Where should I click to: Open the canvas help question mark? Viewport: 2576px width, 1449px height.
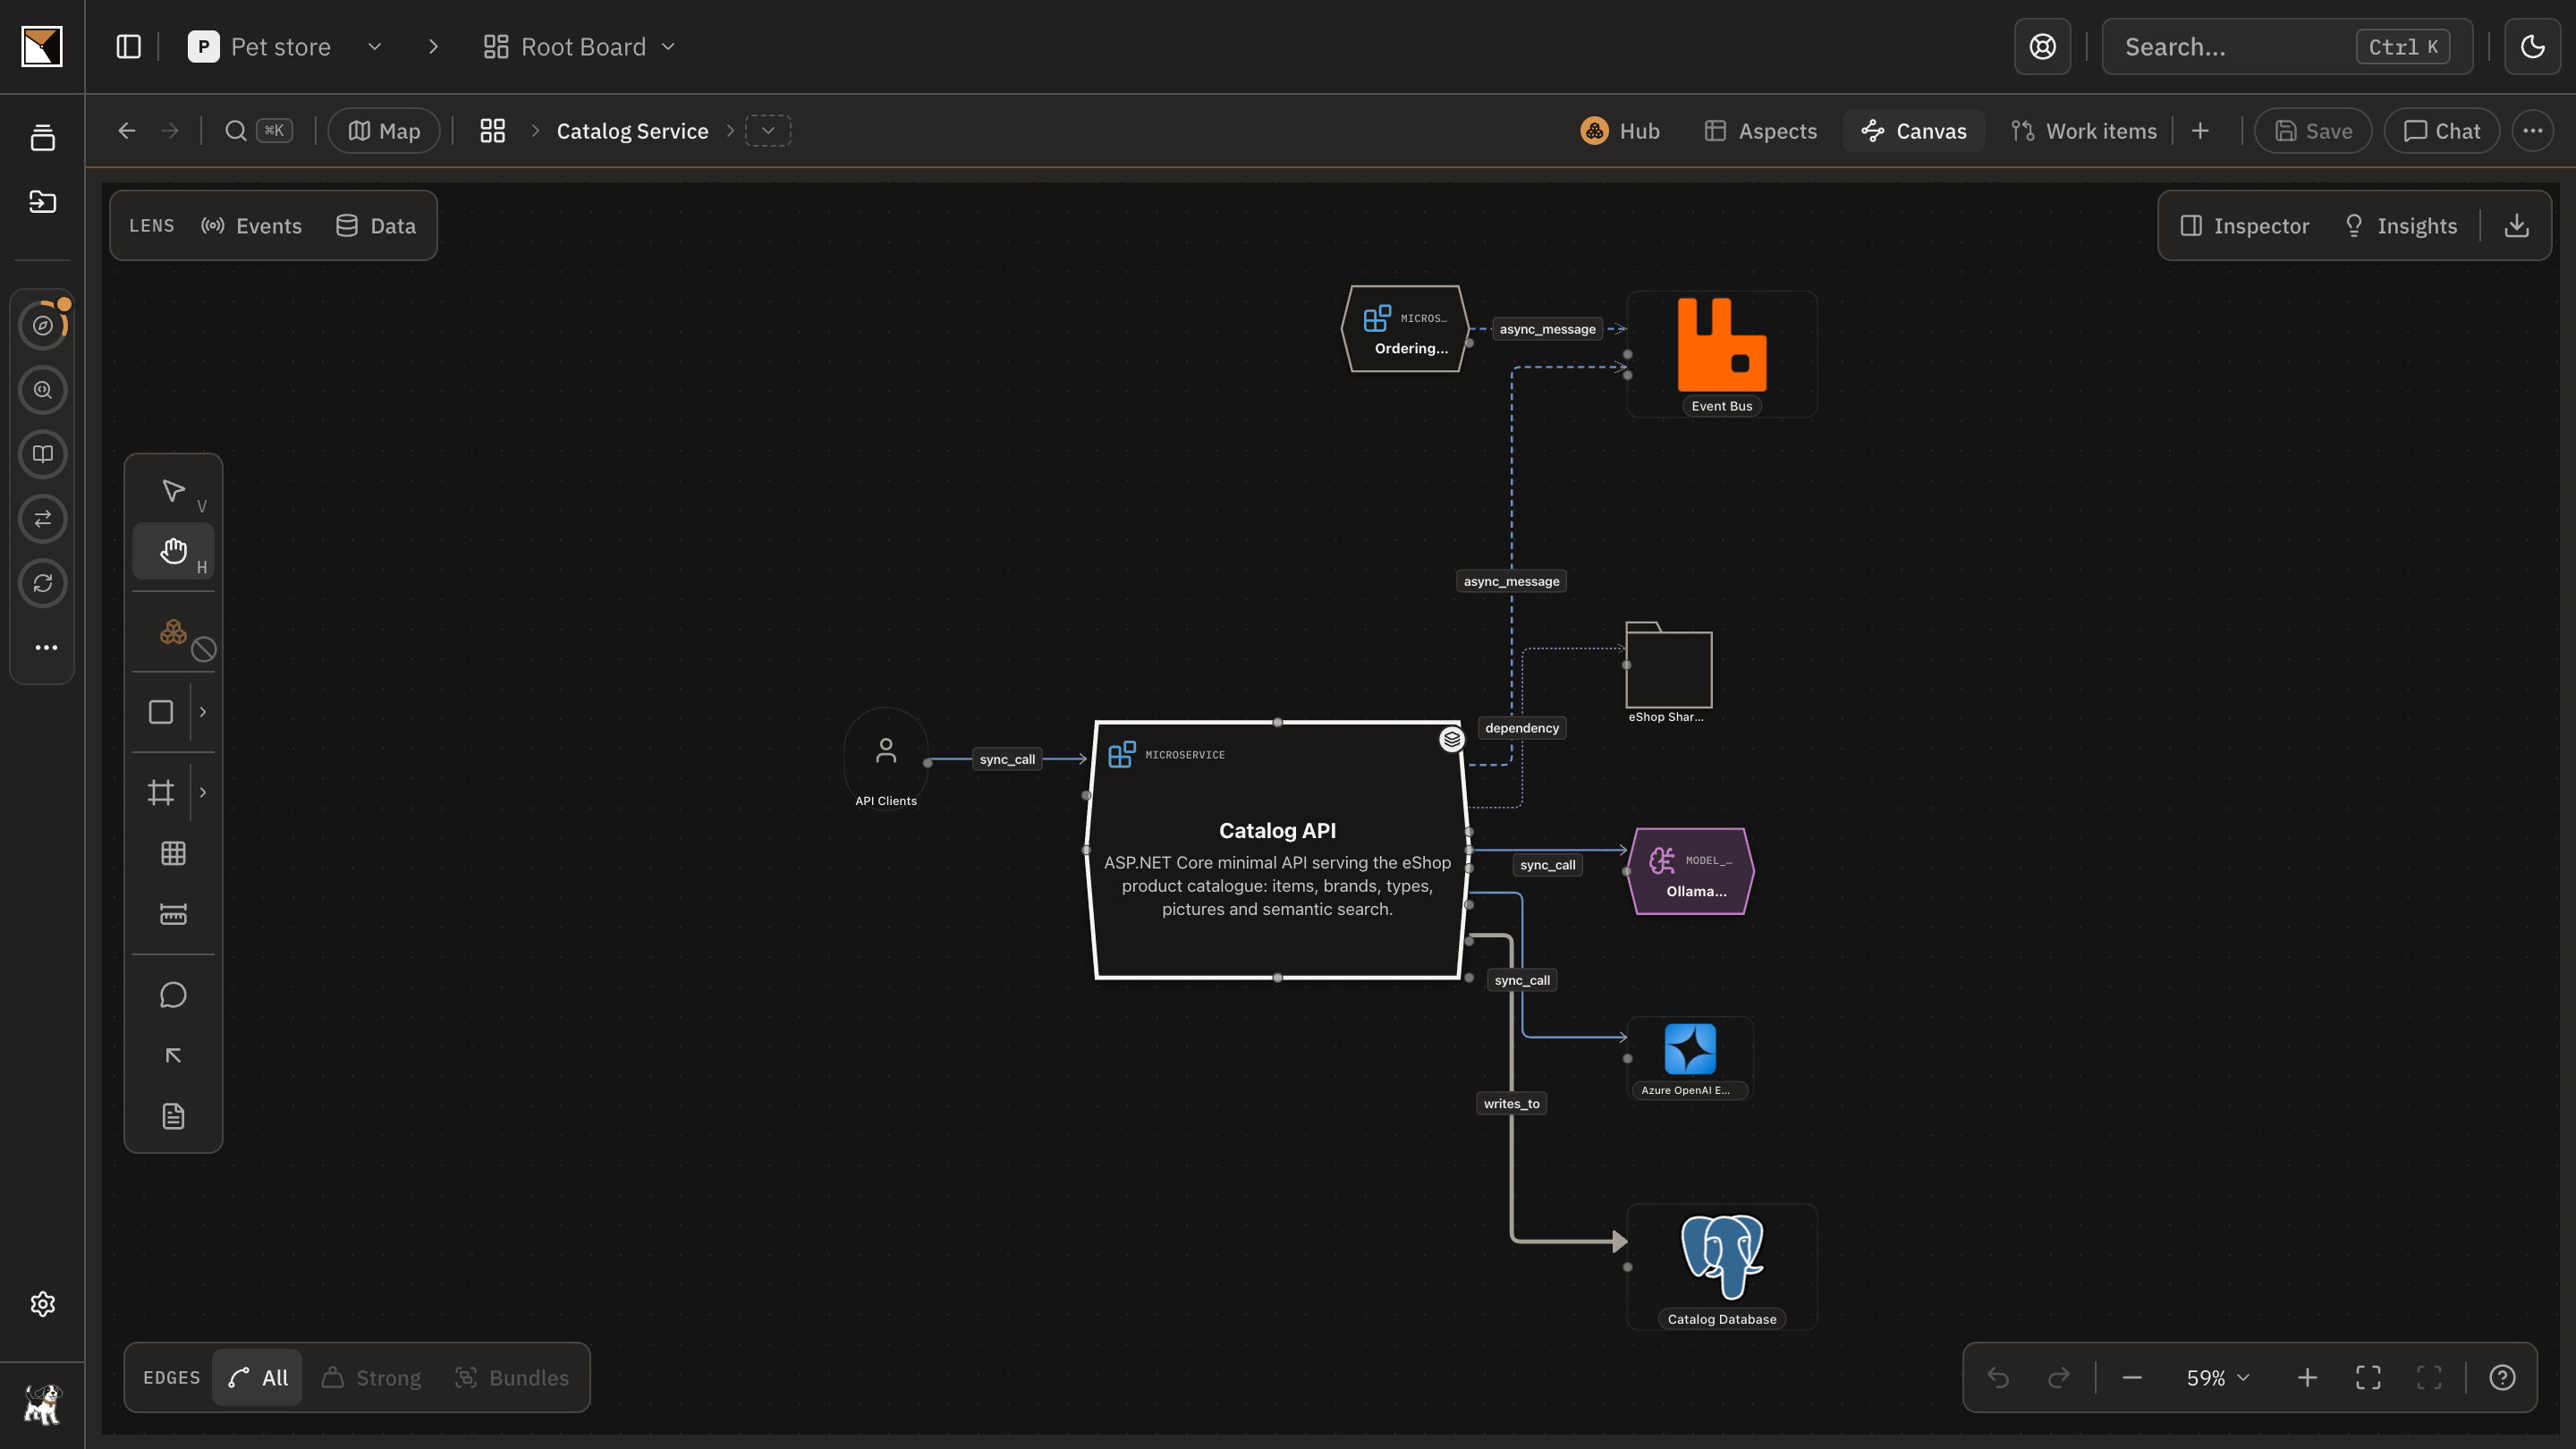coord(2502,1377)
